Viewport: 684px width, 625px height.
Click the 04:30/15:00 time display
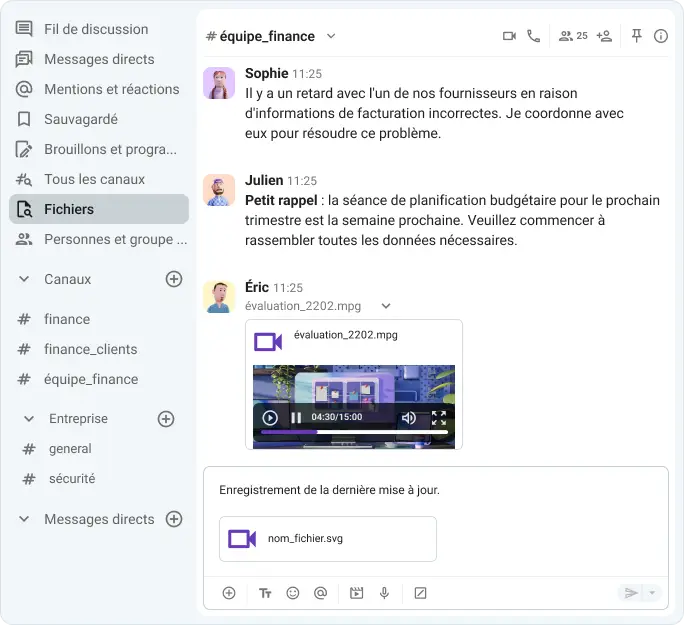coord(336,417)
